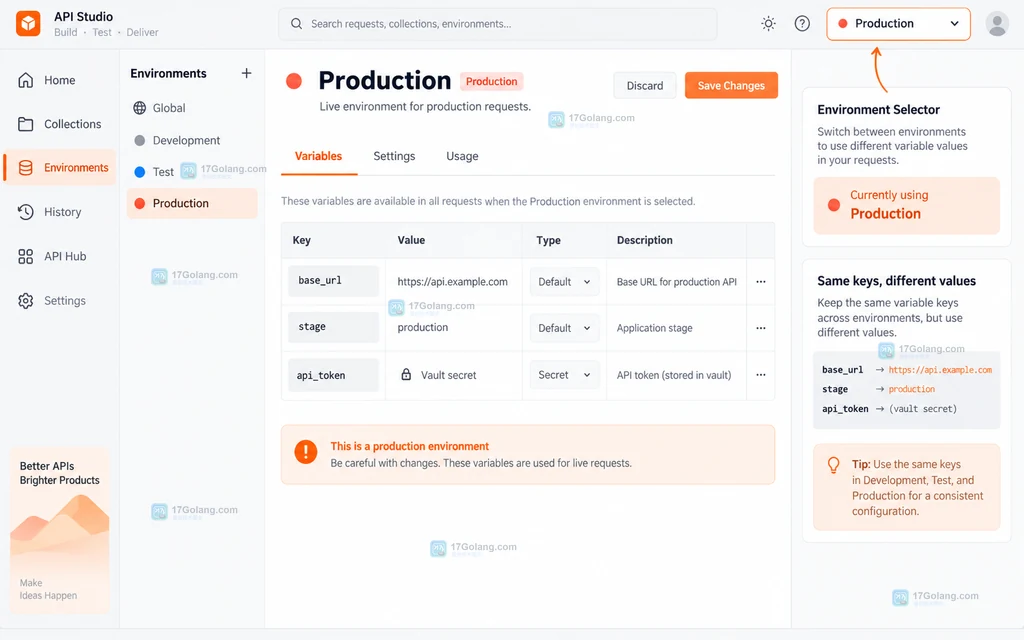Expand the Type dropdown for base_url
This screenshot has width=1024, height=640.
[564, 281]
